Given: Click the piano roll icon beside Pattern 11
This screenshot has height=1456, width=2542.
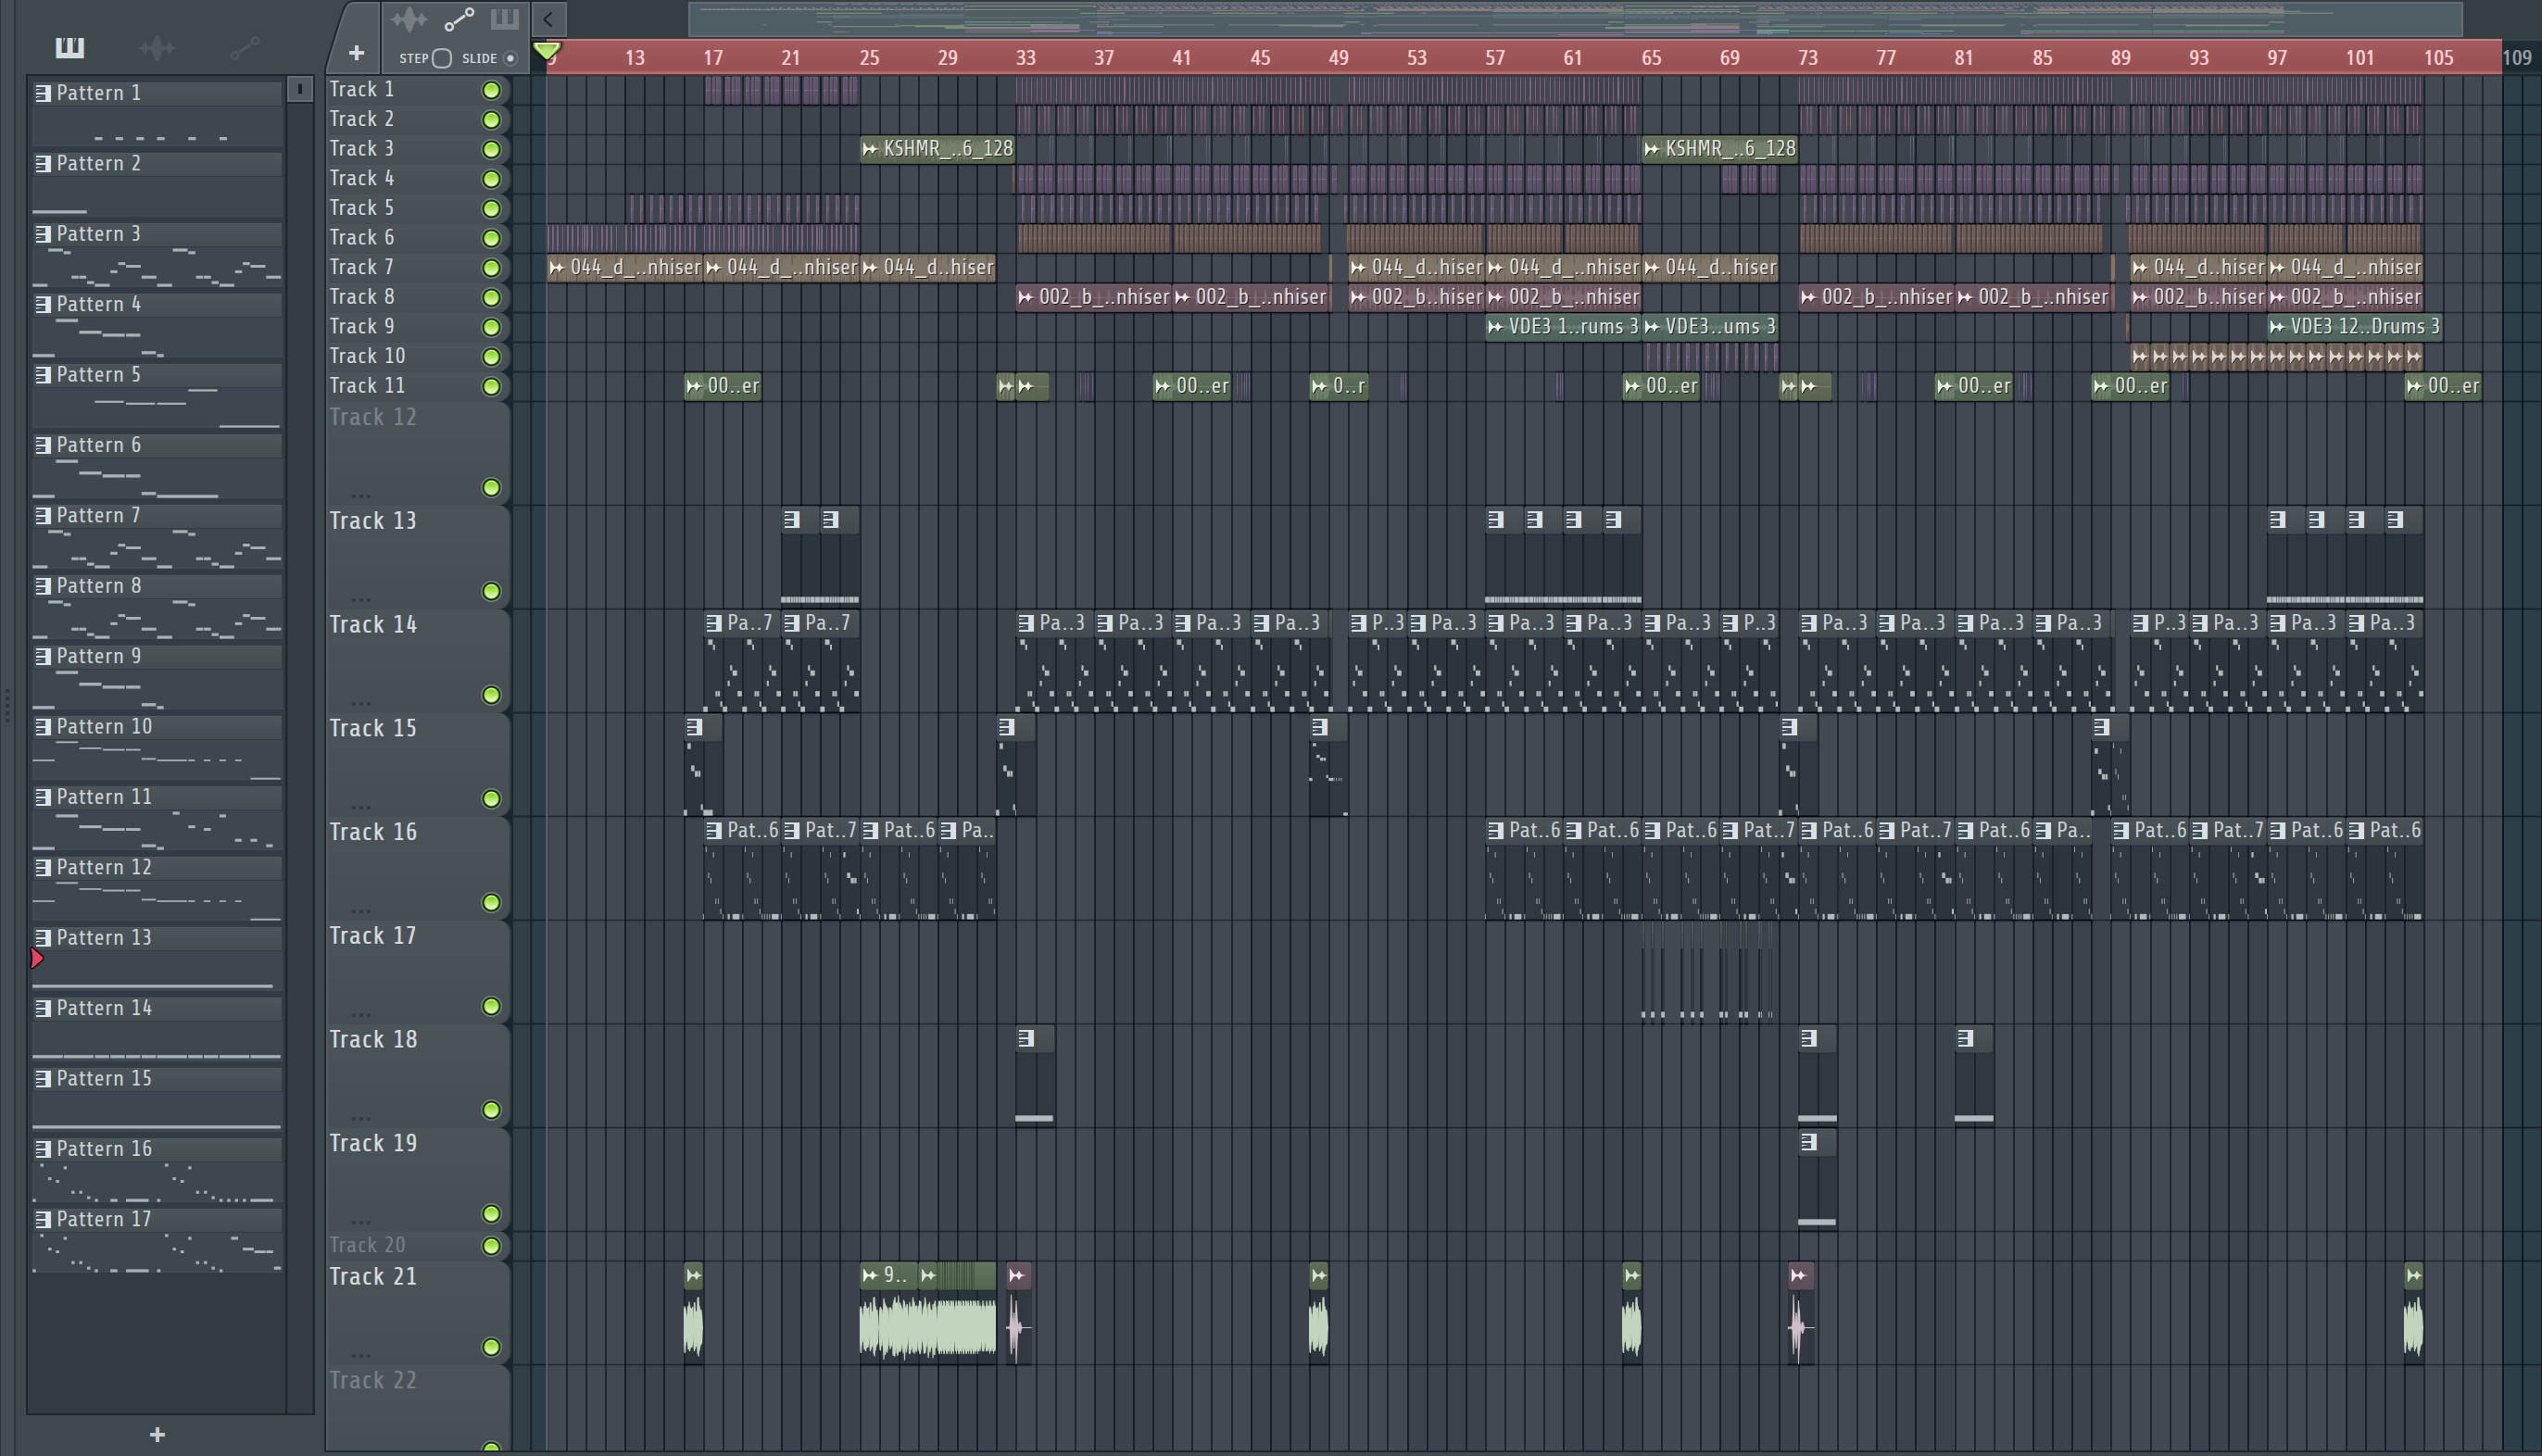Looking at the screenshot, I should click(43, 797).
